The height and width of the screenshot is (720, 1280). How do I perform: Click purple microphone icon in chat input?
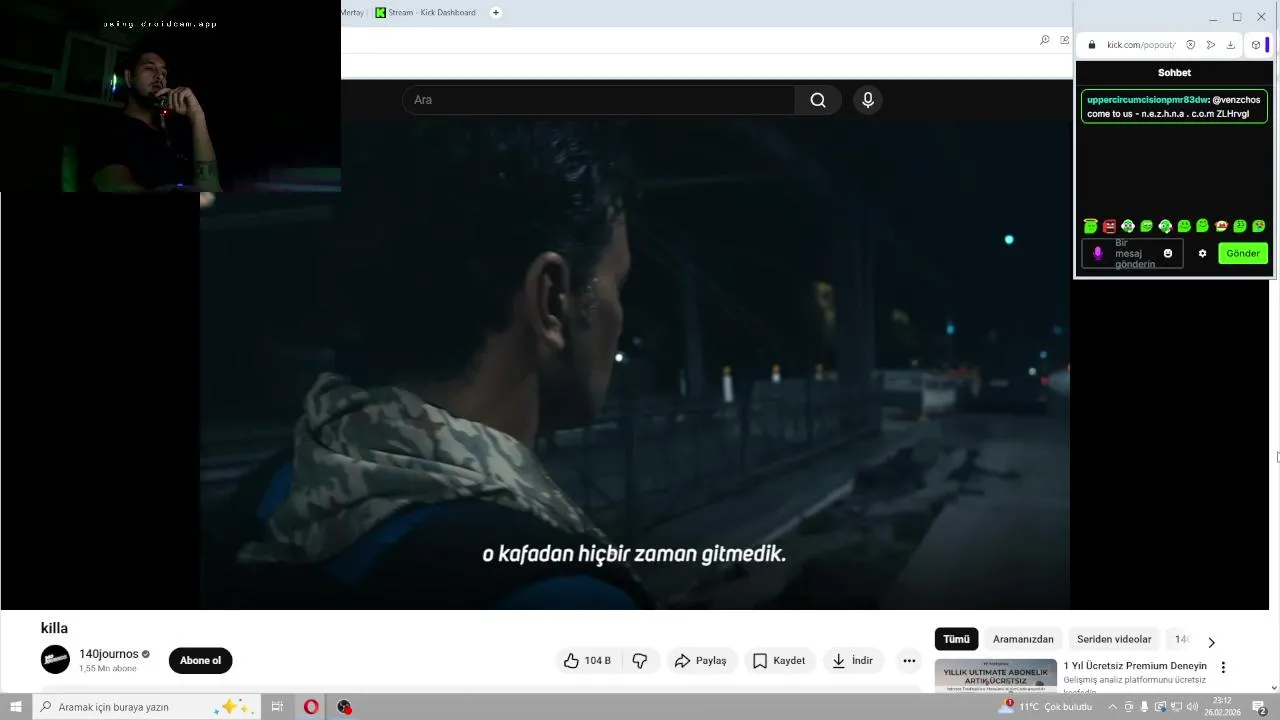click(x=1097, y=254)
